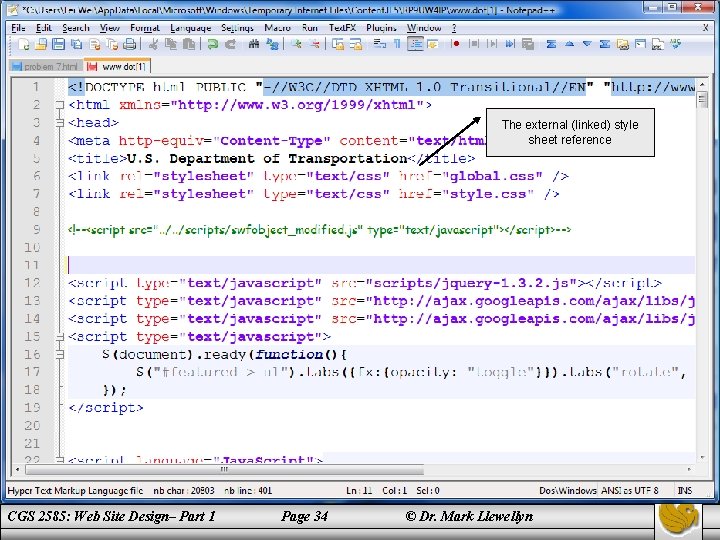This screenshot has width=720, height=540.
Task: Click the vertical scrollbar down arrow
Action: click(x=702, y=458)
